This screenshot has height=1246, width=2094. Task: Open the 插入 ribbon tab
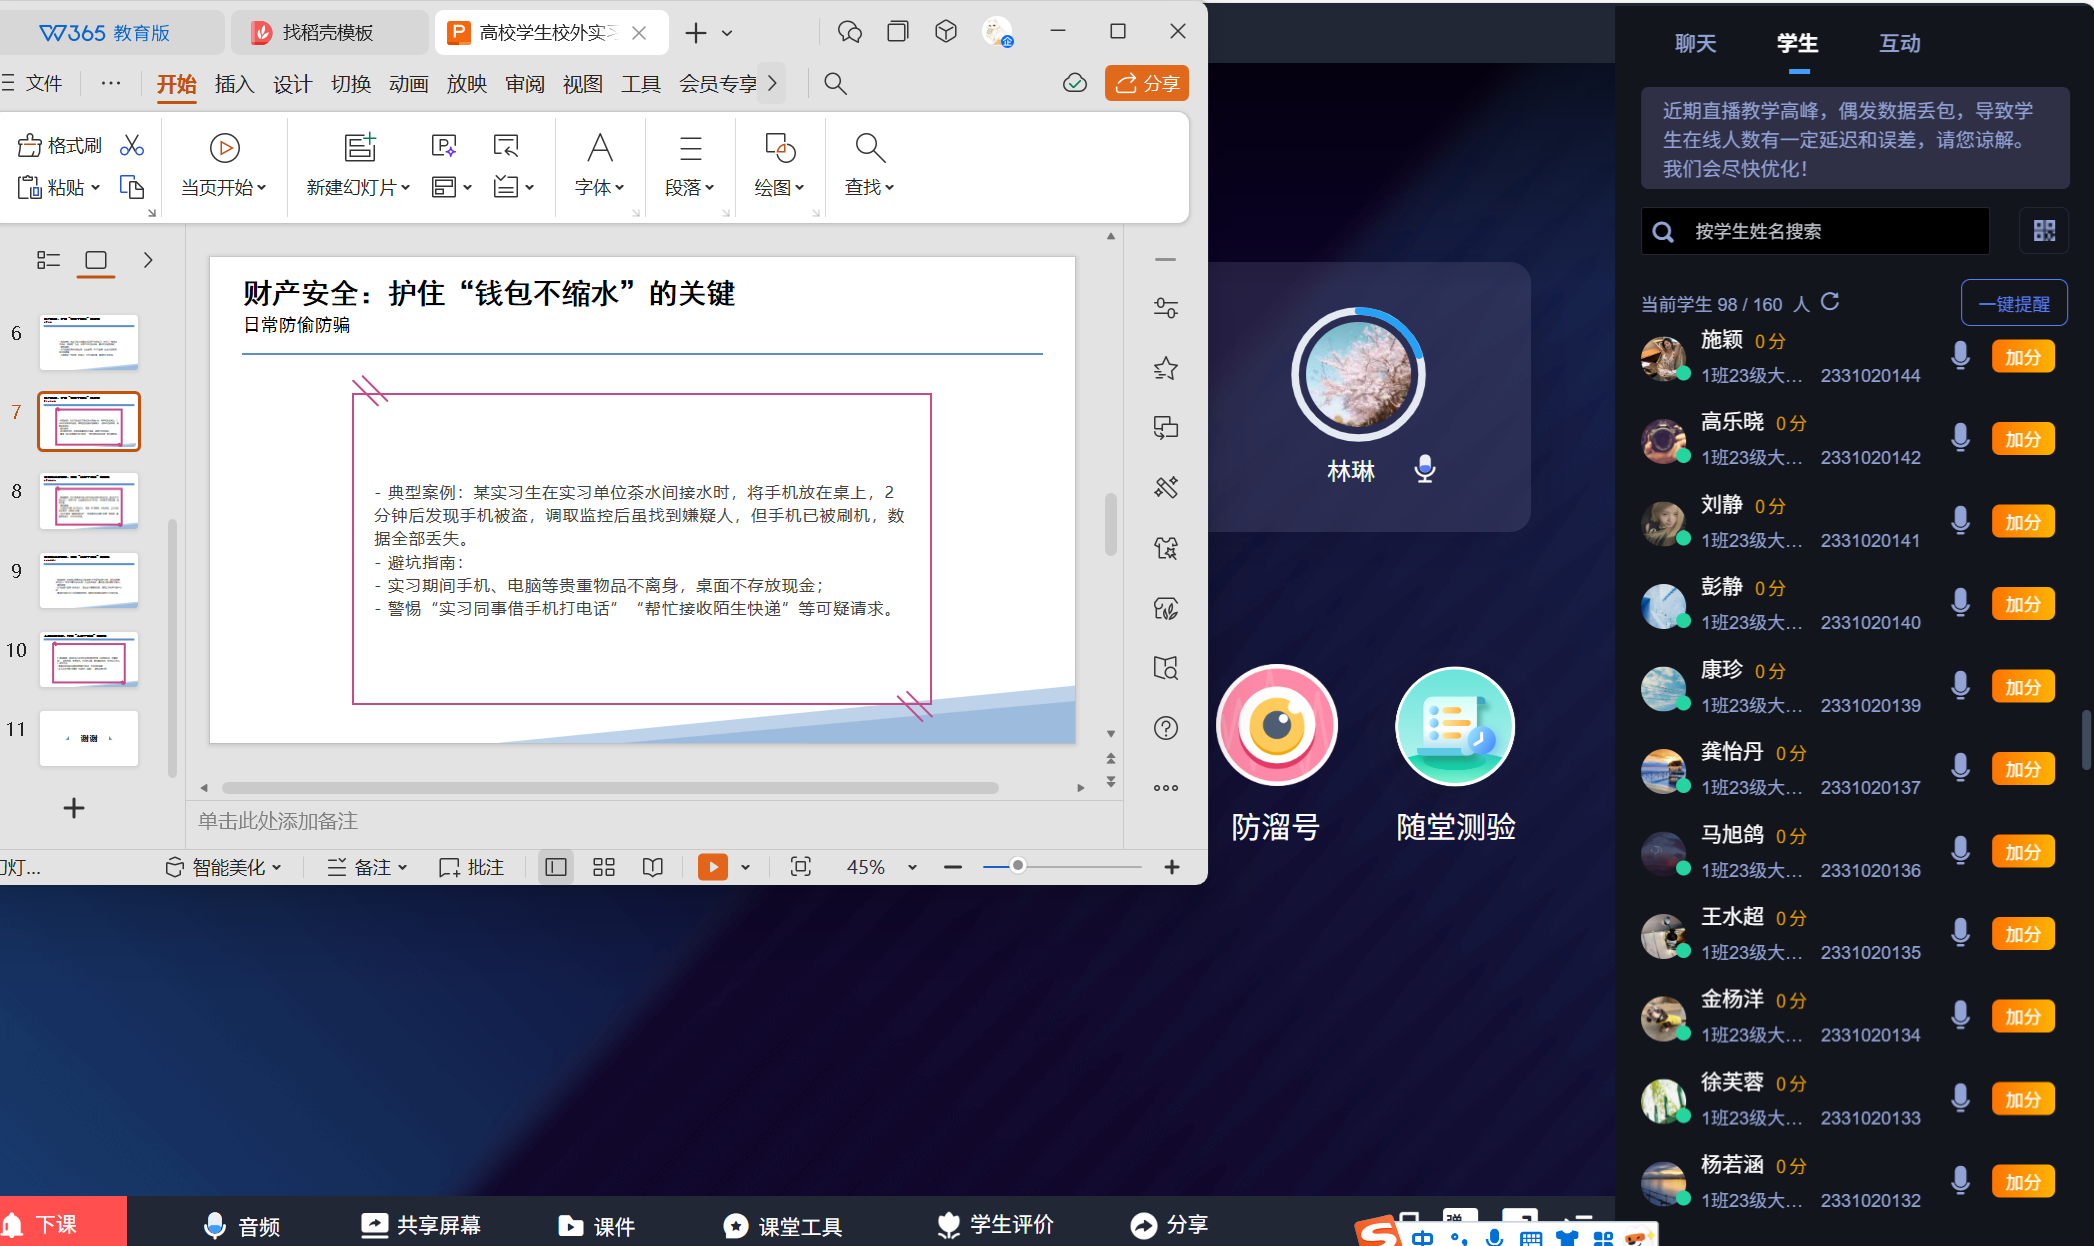click(234, 84)
